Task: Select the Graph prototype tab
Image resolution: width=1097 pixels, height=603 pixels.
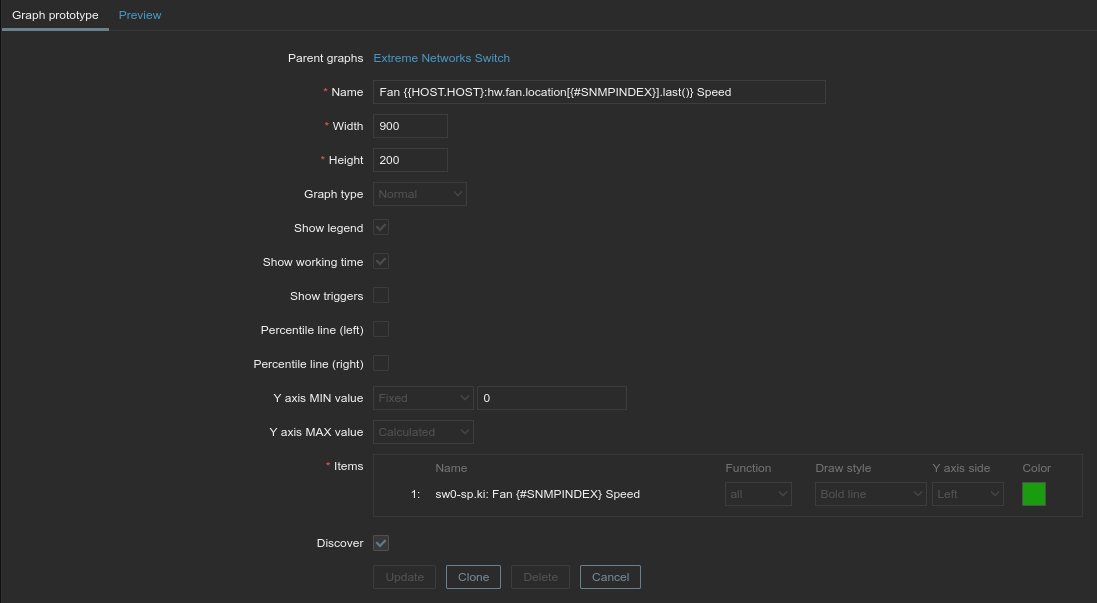Action: click(x=55, y=15)
